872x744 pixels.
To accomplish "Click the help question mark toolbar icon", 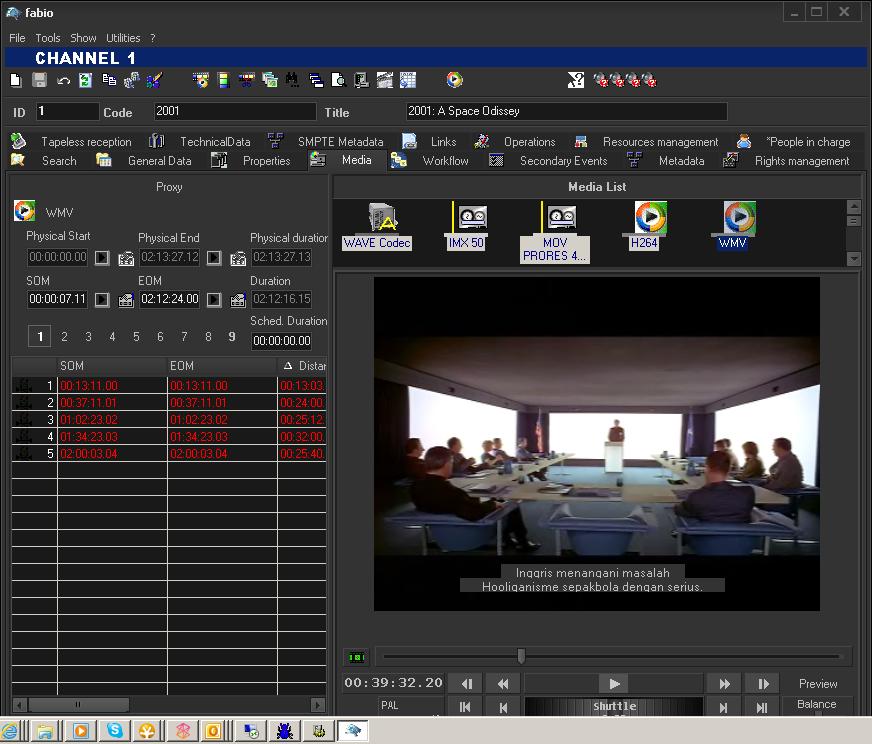I will tap(576, 81).
